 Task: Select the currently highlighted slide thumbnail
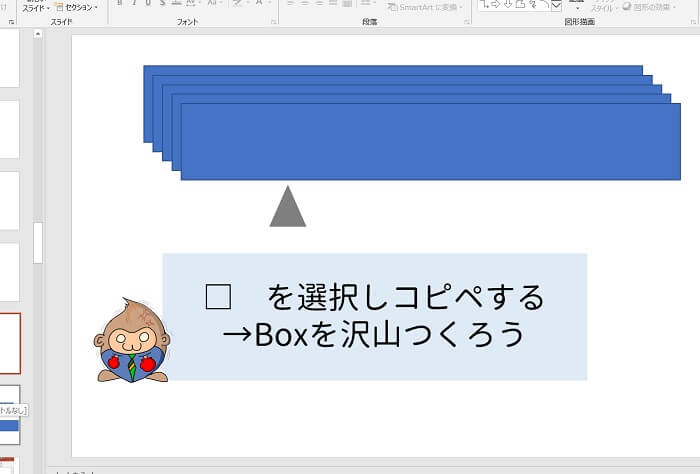pos(9,342)
